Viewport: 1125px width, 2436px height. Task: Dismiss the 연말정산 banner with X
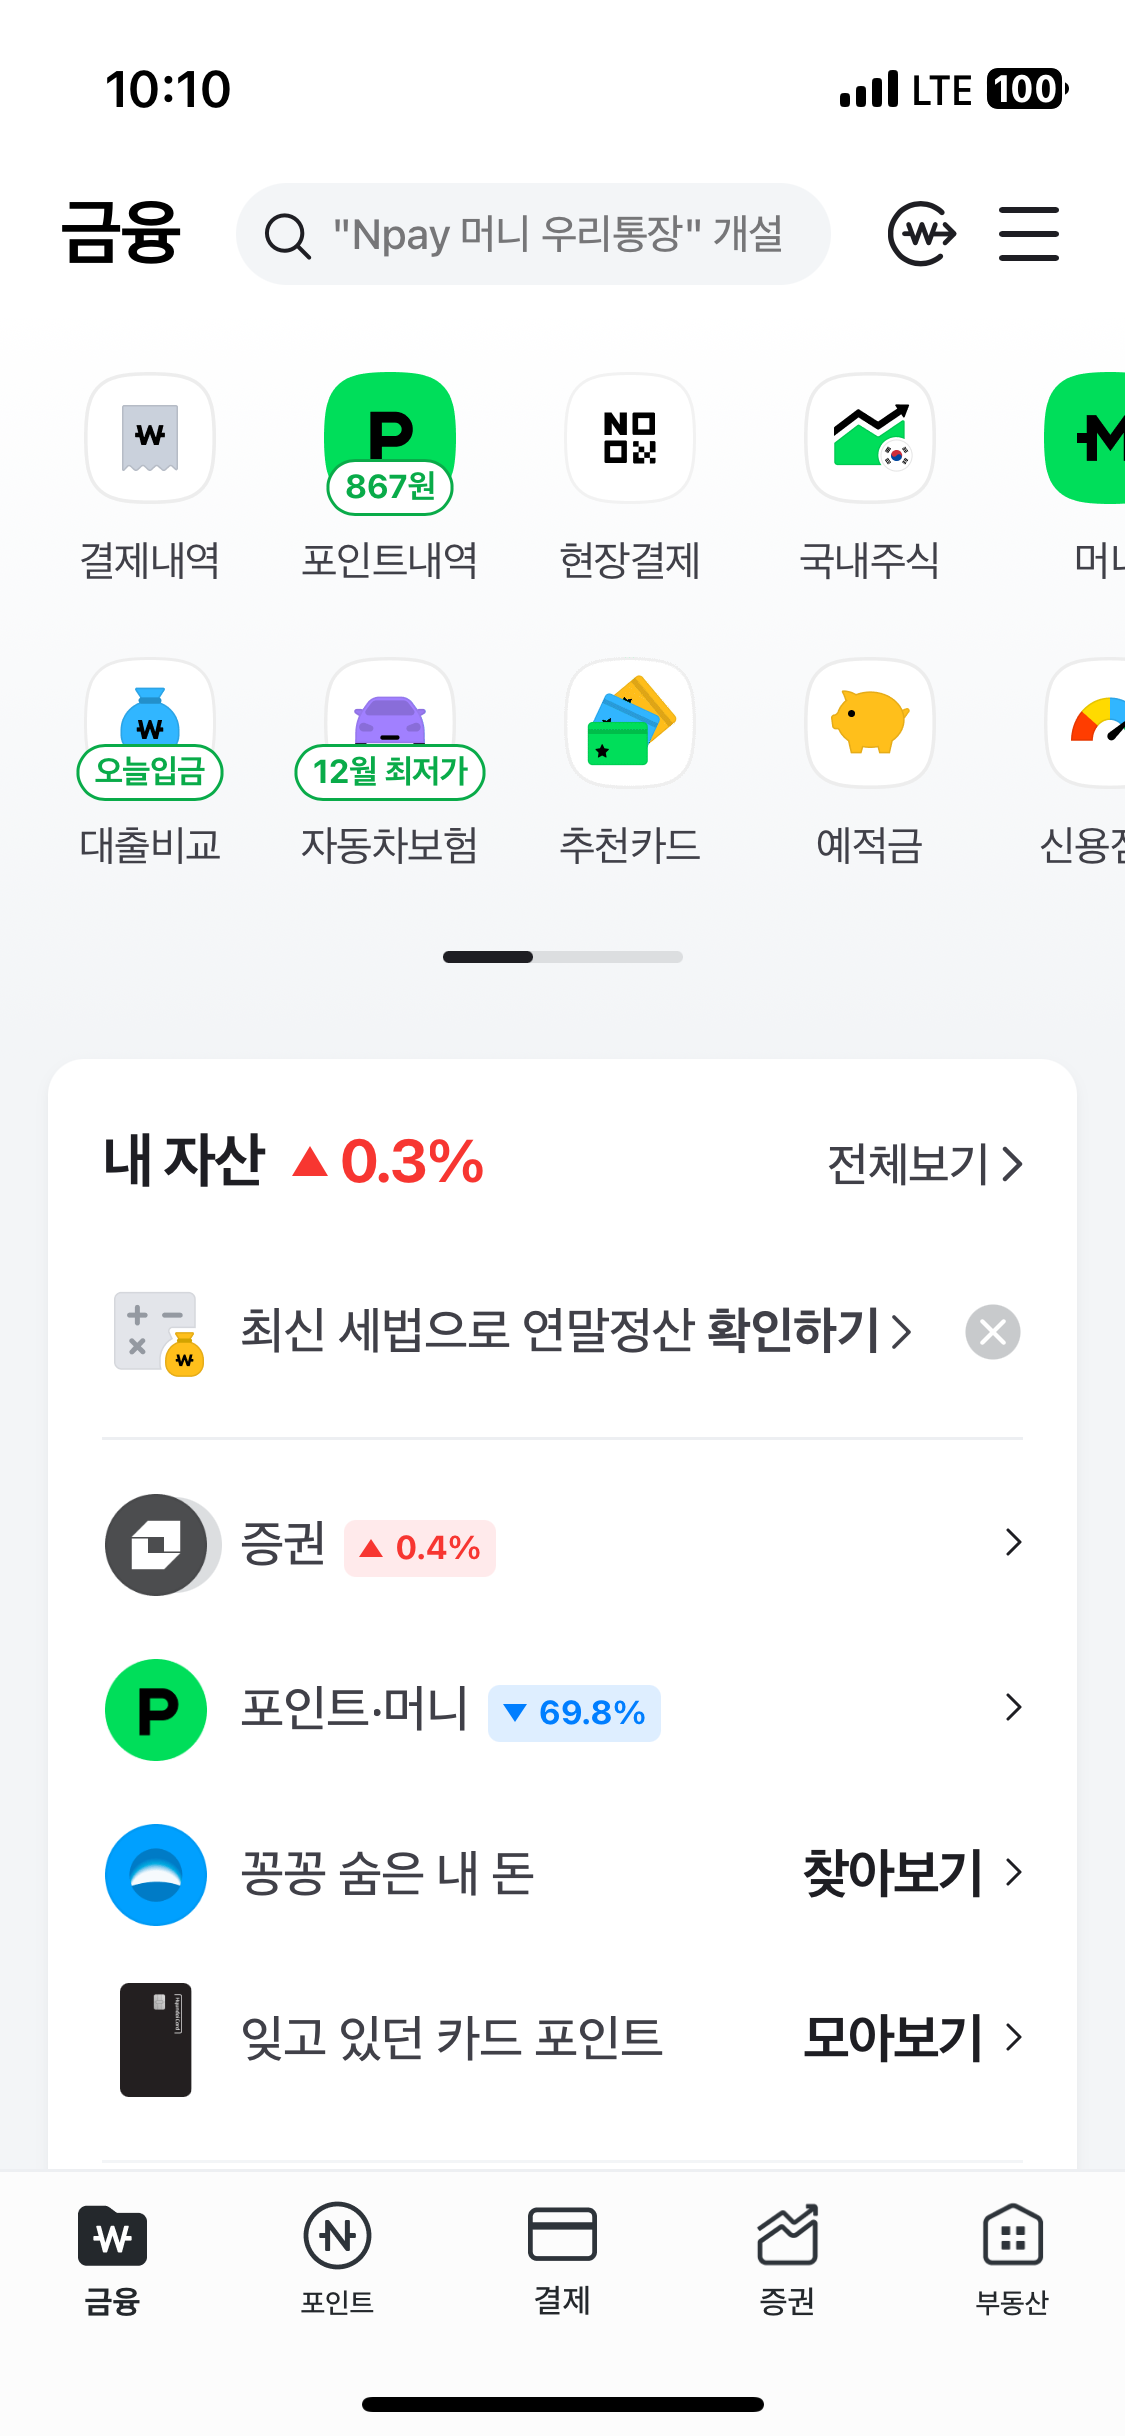tap(992, 1332)
